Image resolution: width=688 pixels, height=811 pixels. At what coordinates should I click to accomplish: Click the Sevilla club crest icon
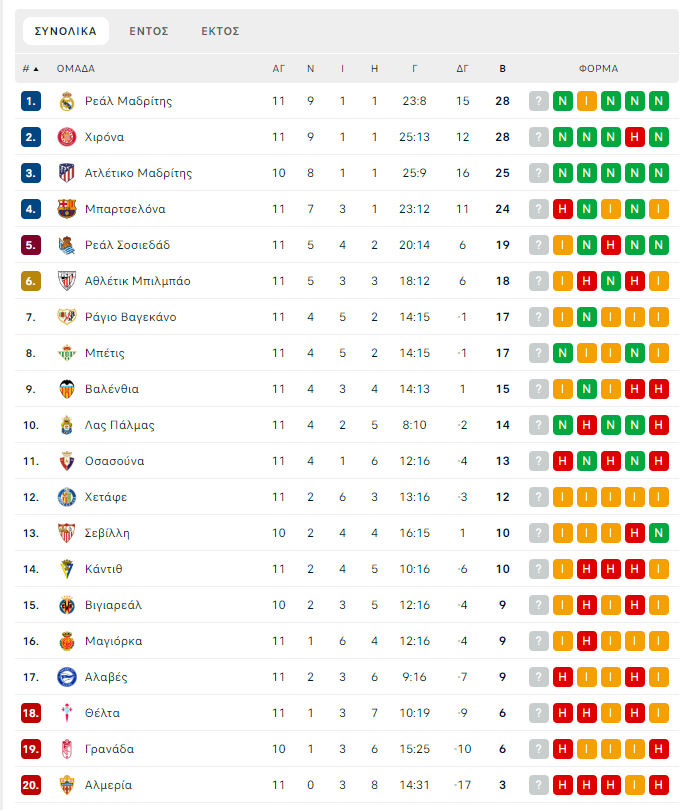(67, 533)
